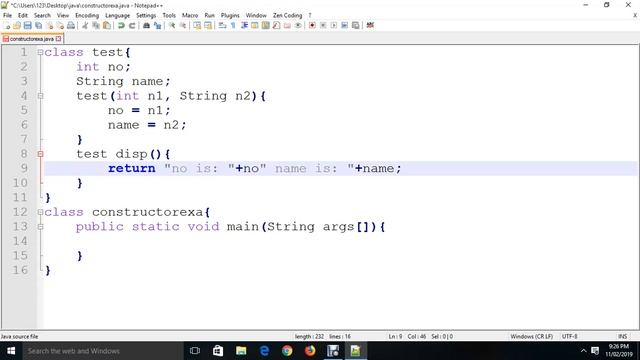Open the Macro menu

pos(190,16)
